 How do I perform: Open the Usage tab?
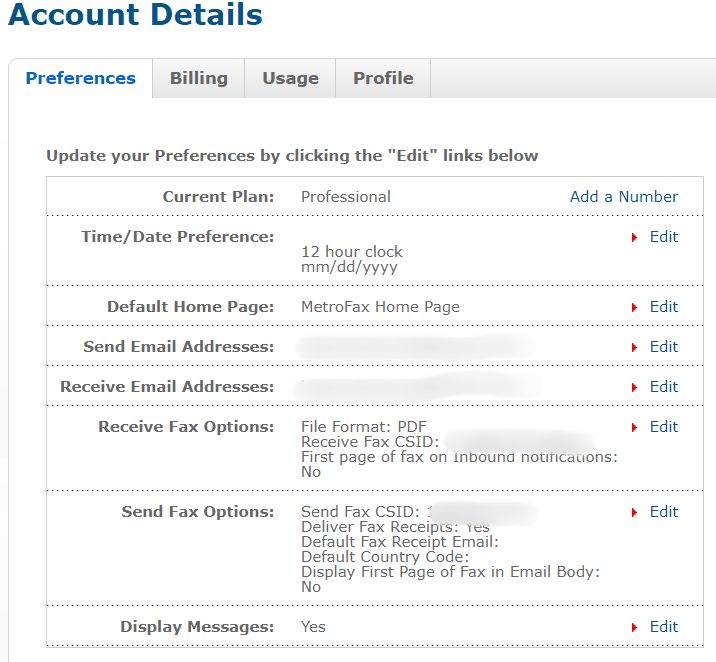(290, 78)
